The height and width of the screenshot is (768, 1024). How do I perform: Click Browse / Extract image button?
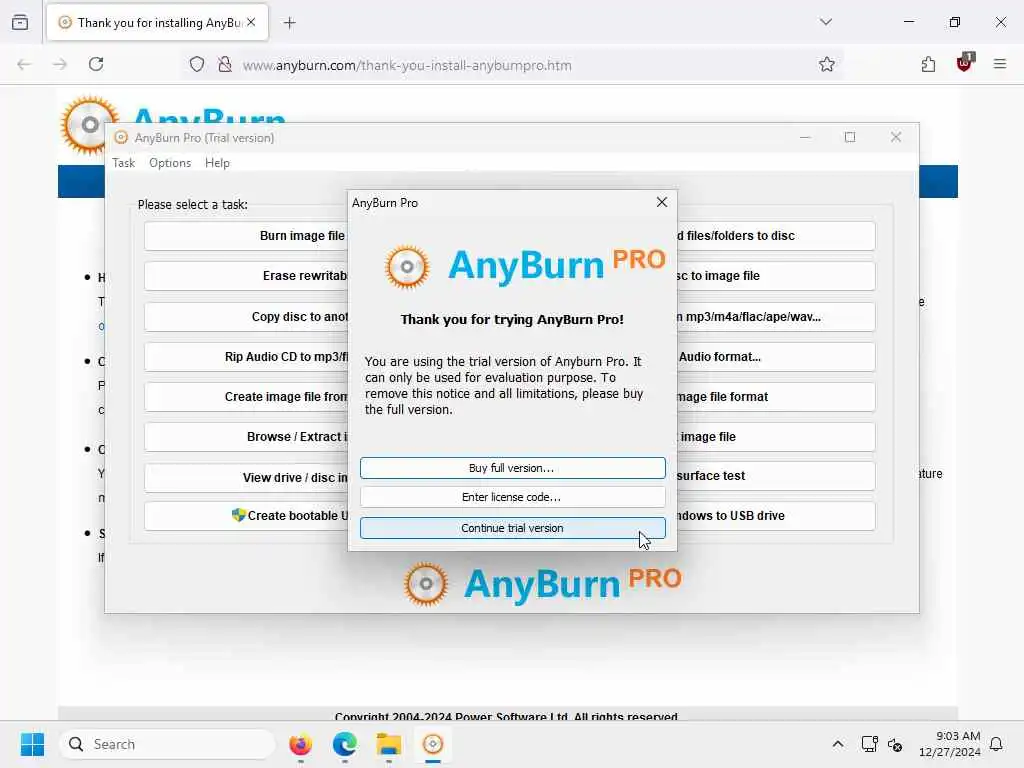tap(246, 436)
